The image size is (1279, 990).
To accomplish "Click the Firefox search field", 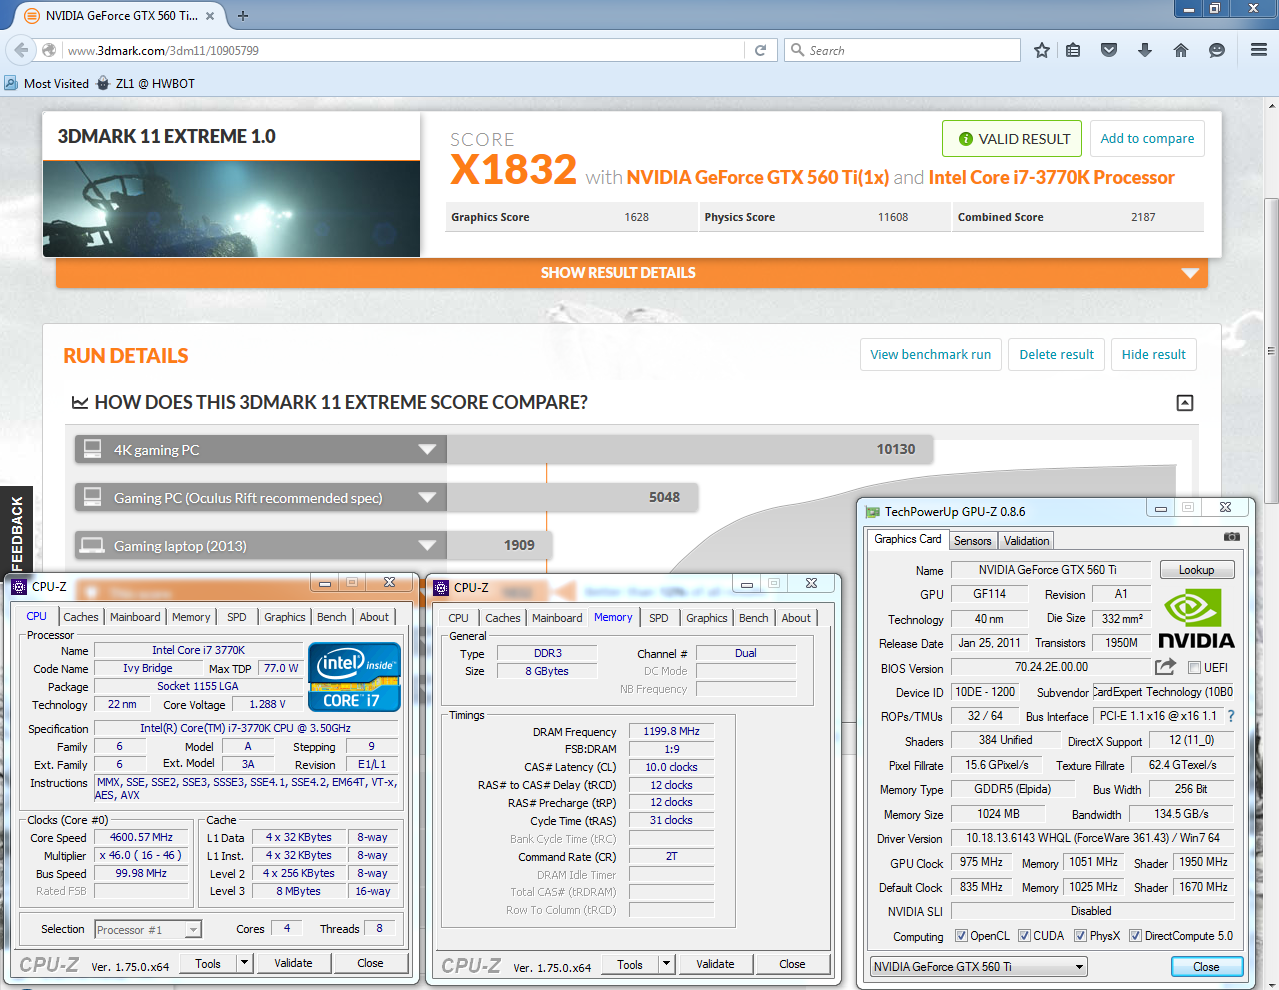I will click(x=903, y=50).
